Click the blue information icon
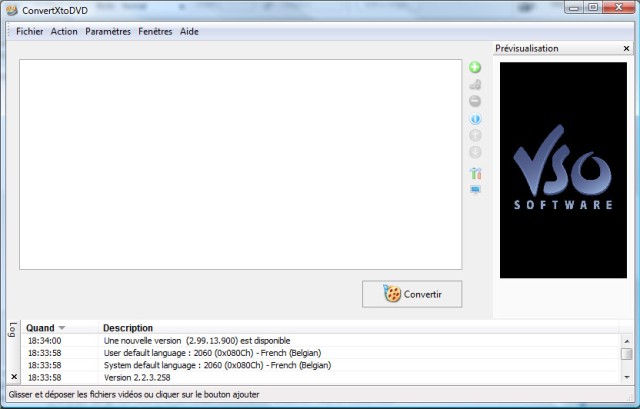Screen dimensions: 640x409 [x=475, y=119]
